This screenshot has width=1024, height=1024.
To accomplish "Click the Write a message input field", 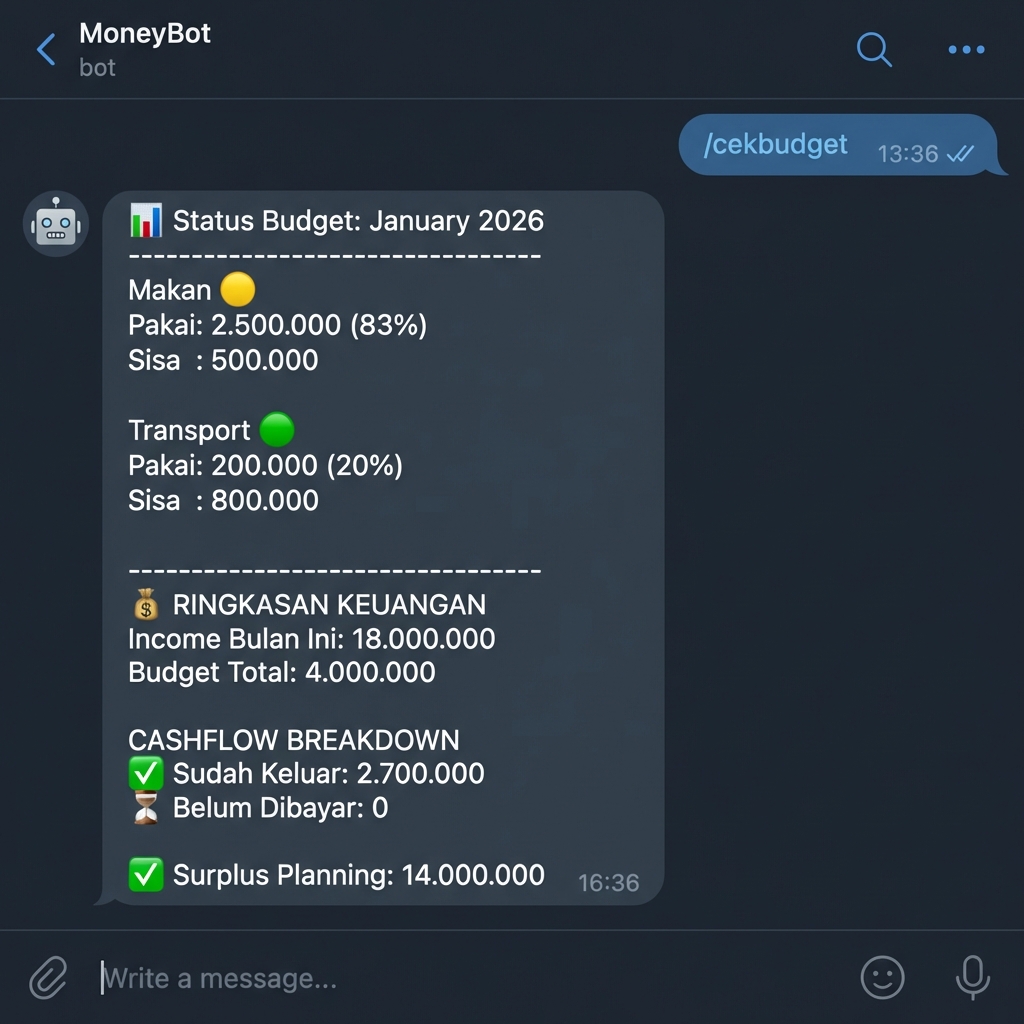I will point(300,978).
